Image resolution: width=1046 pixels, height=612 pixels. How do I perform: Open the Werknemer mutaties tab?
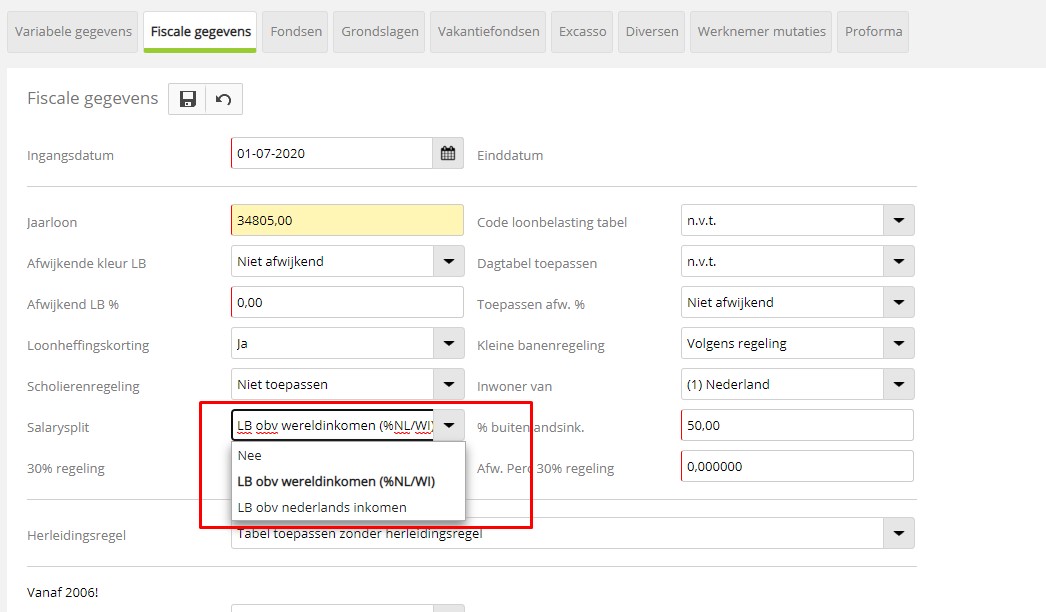762,31
